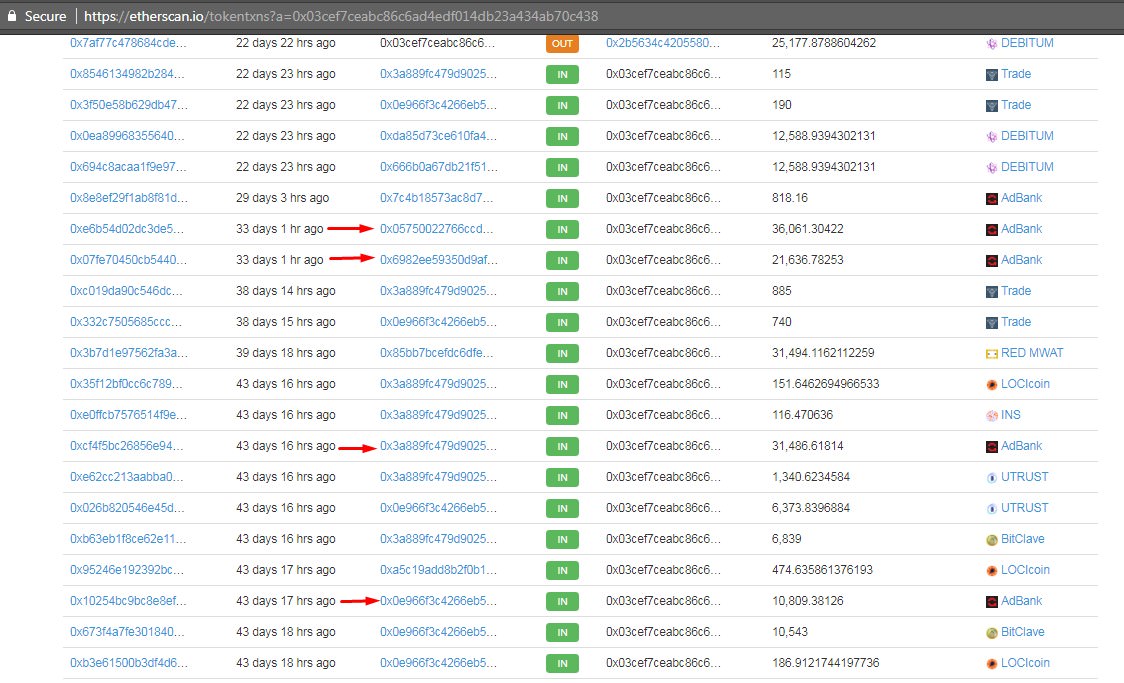Open transaction hash 0x3b7d1e97562fa3a
This screenshot has width=1124, height=683.
coord(128,353)
